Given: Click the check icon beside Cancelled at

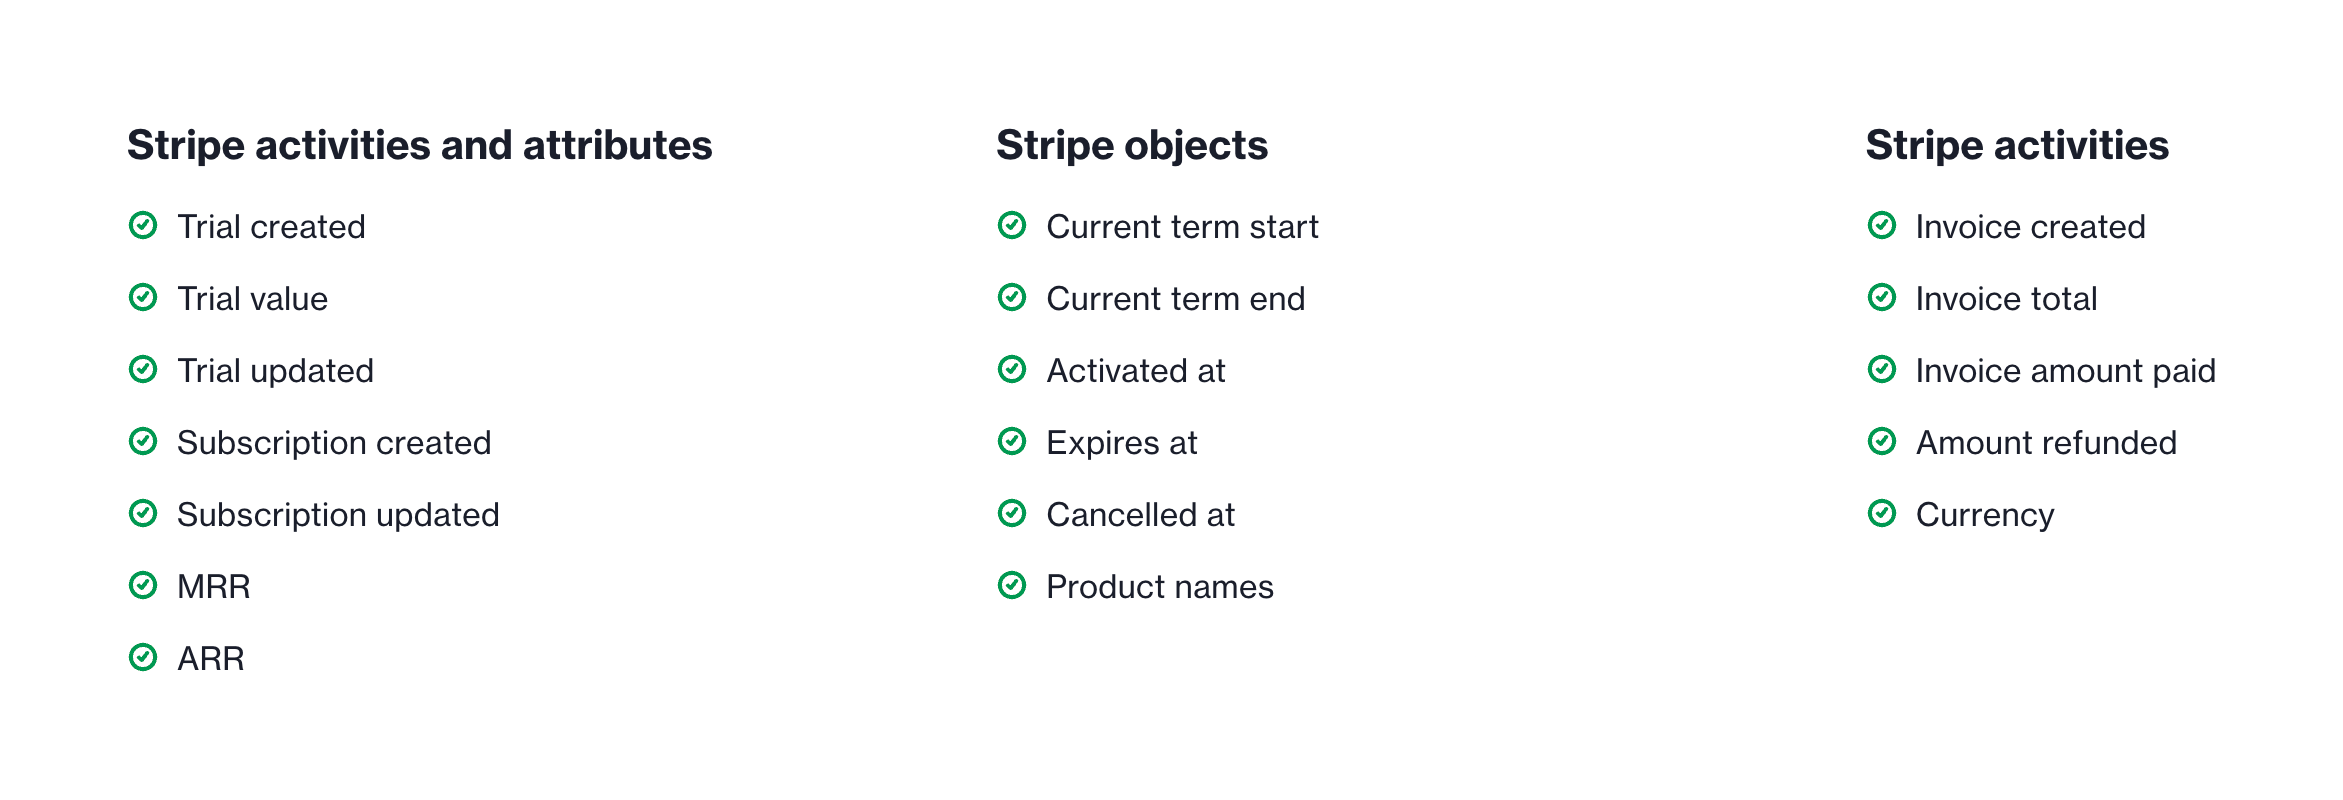Looking at the screenshot, I should 1012,514.
